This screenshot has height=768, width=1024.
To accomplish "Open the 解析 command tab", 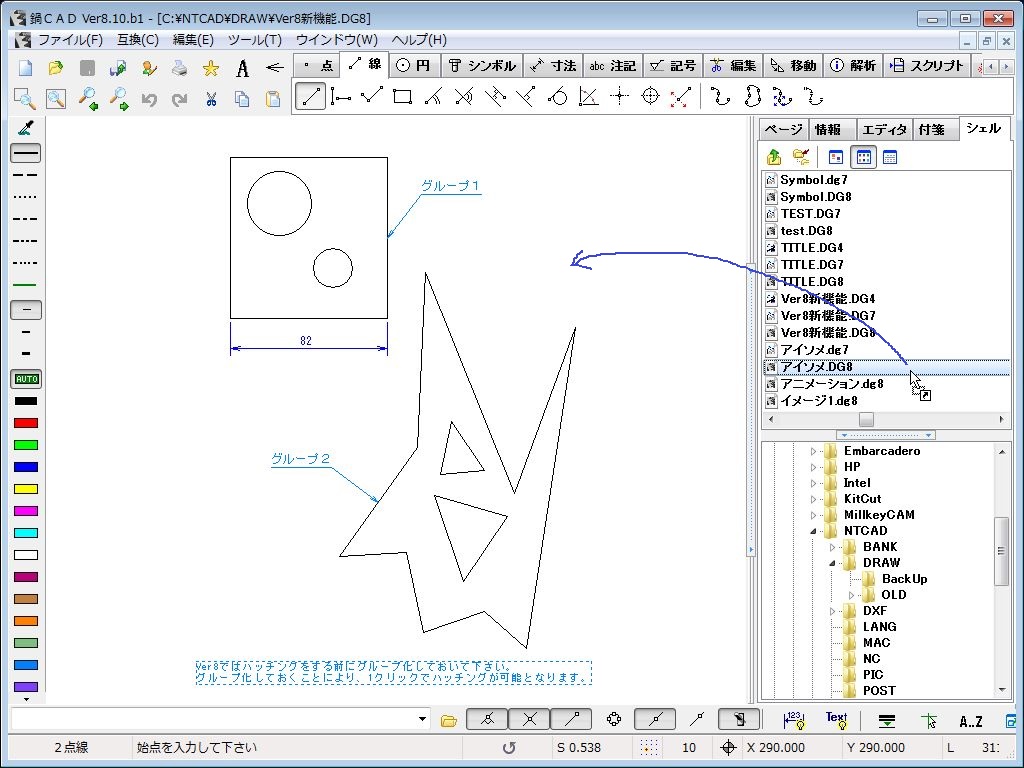I will pos(854,65).
